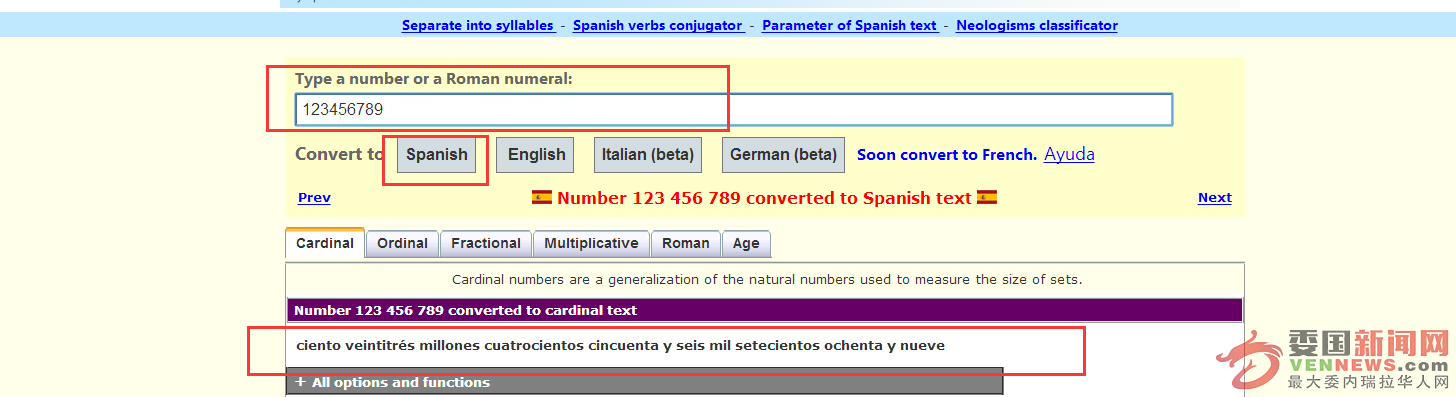Viewport: 1456px width, 397px height.
Task: Click 'Soon convert to French.' text
Action: click(947, 155)
